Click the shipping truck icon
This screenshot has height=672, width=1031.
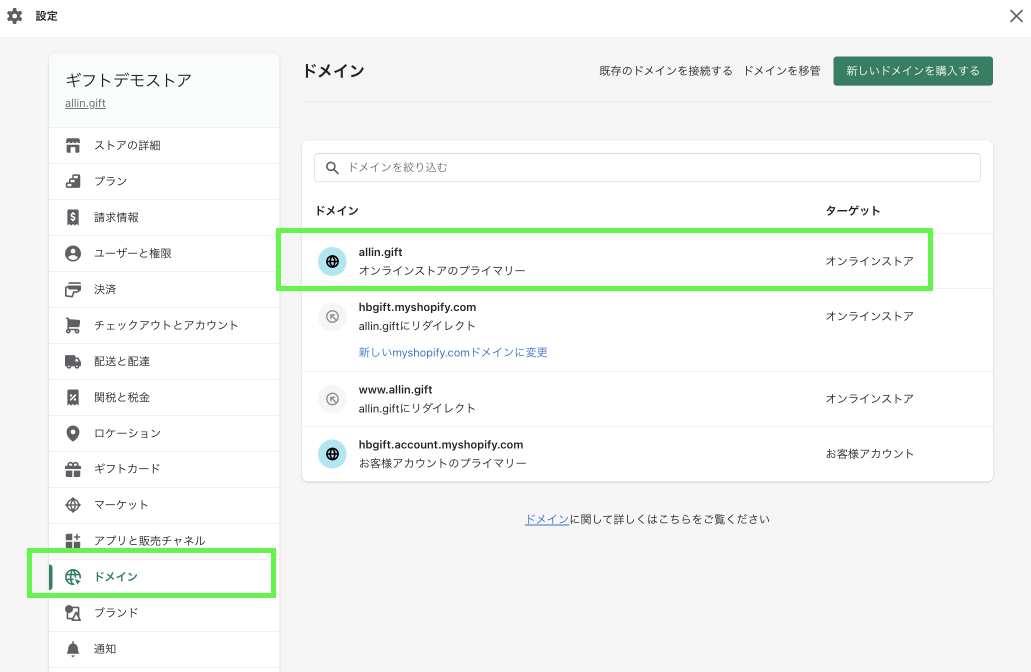tap(73, 361)
